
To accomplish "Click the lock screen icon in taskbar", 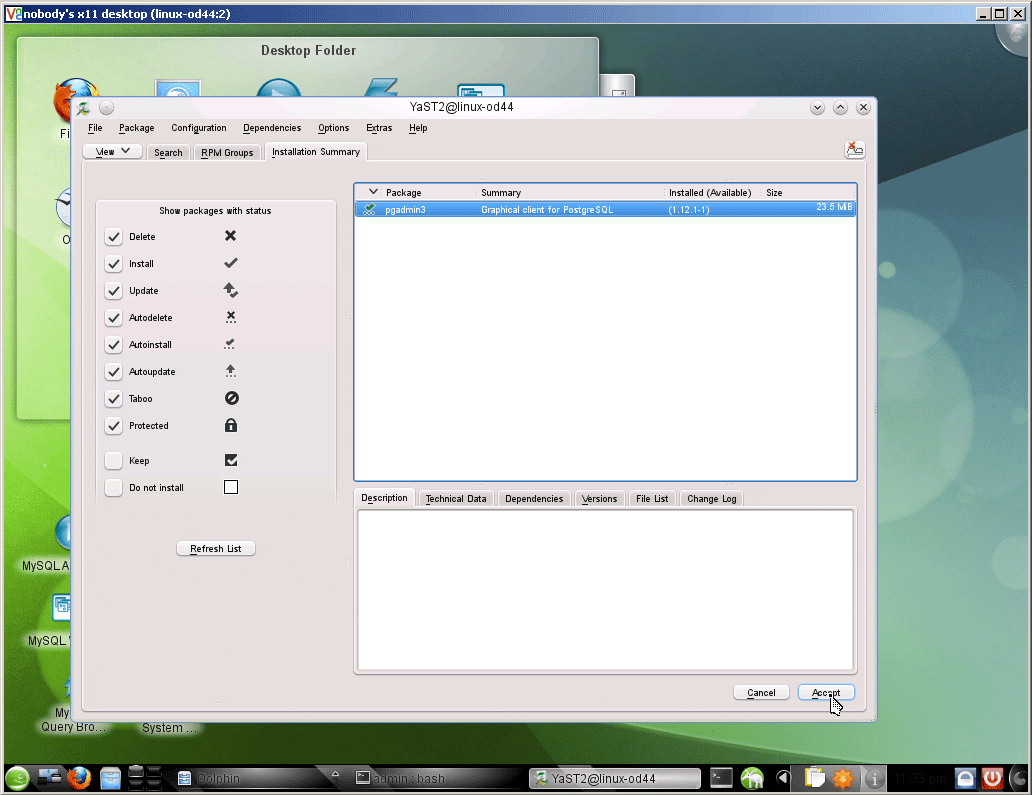I will [966, 779].
